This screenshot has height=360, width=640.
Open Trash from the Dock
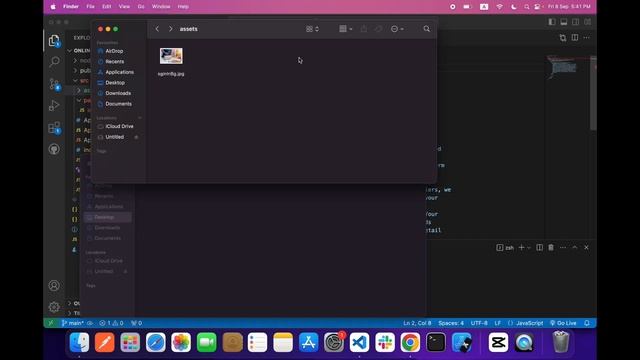pyautogui.click(x=561, y=342)
